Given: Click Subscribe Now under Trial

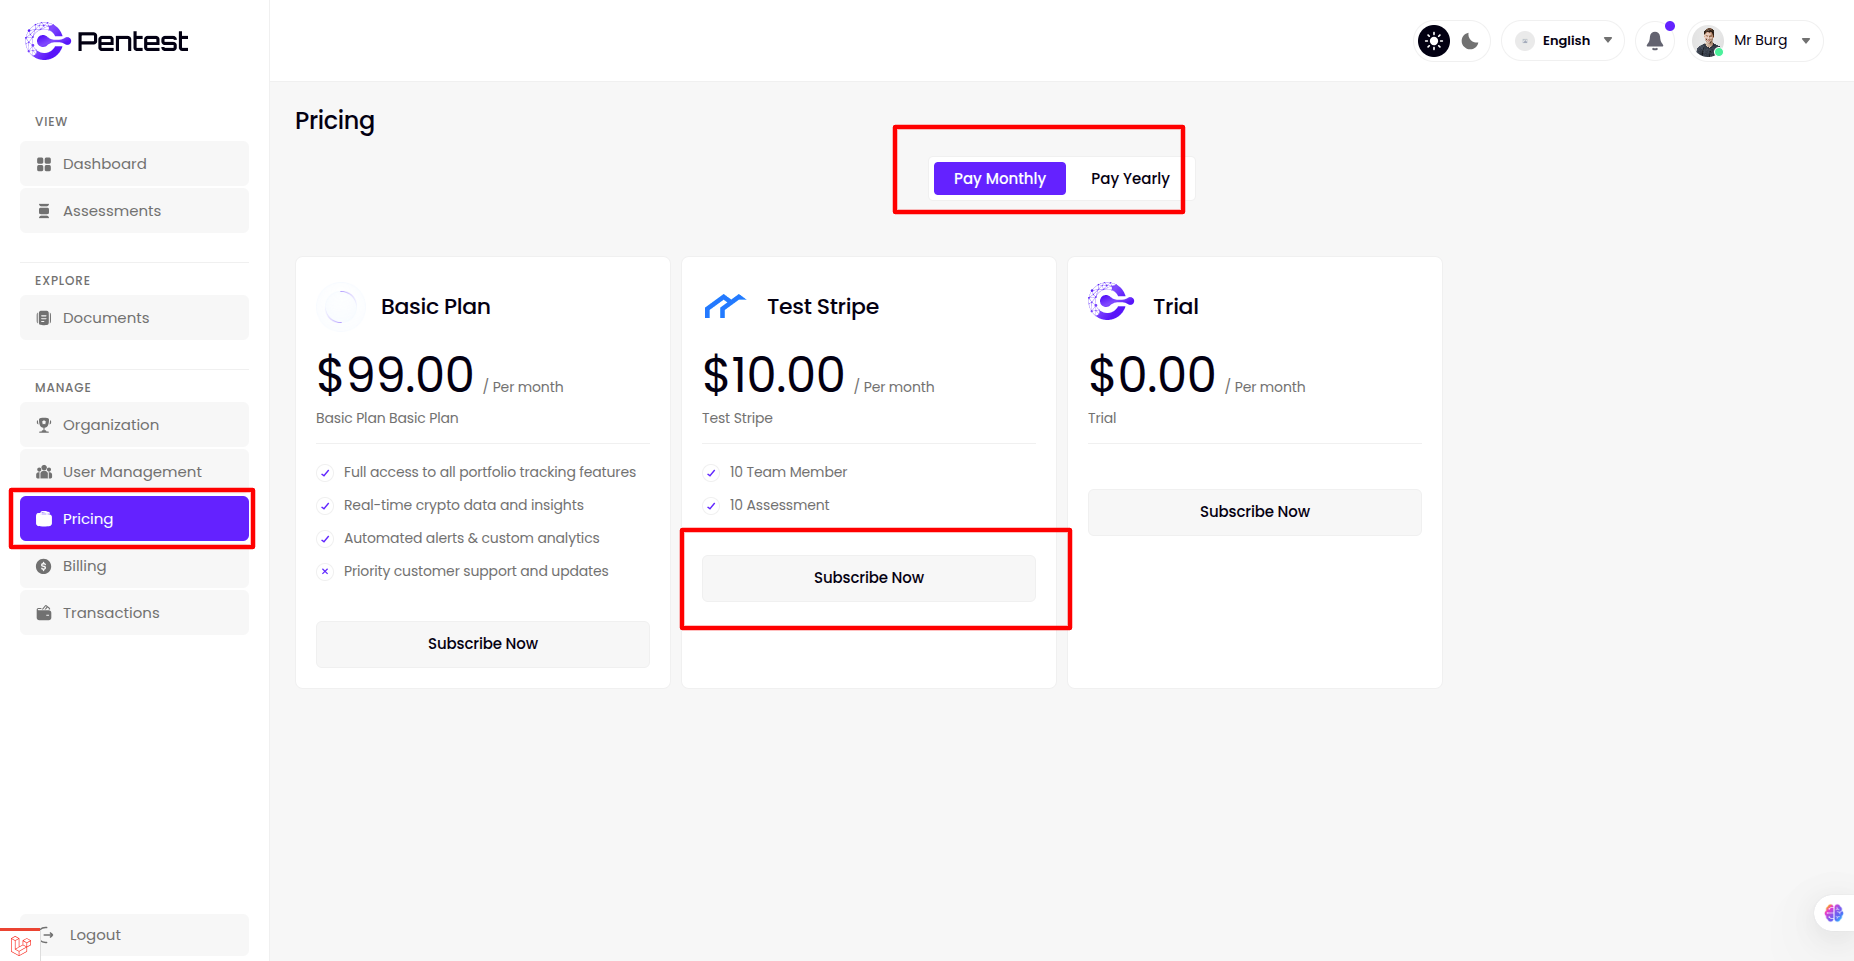Looking at the screenshot, I should point(1254,511).
